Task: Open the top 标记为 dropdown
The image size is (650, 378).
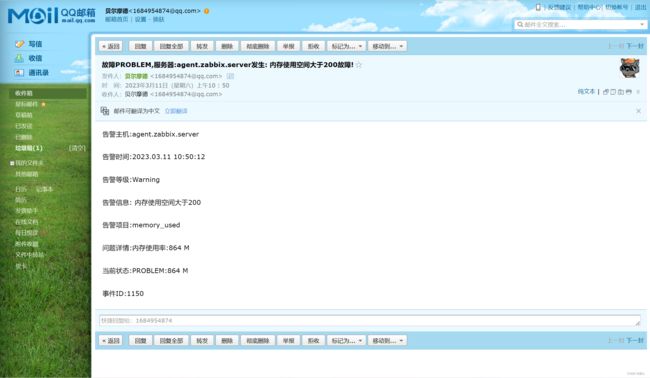Action: click(x=347, y=46)
